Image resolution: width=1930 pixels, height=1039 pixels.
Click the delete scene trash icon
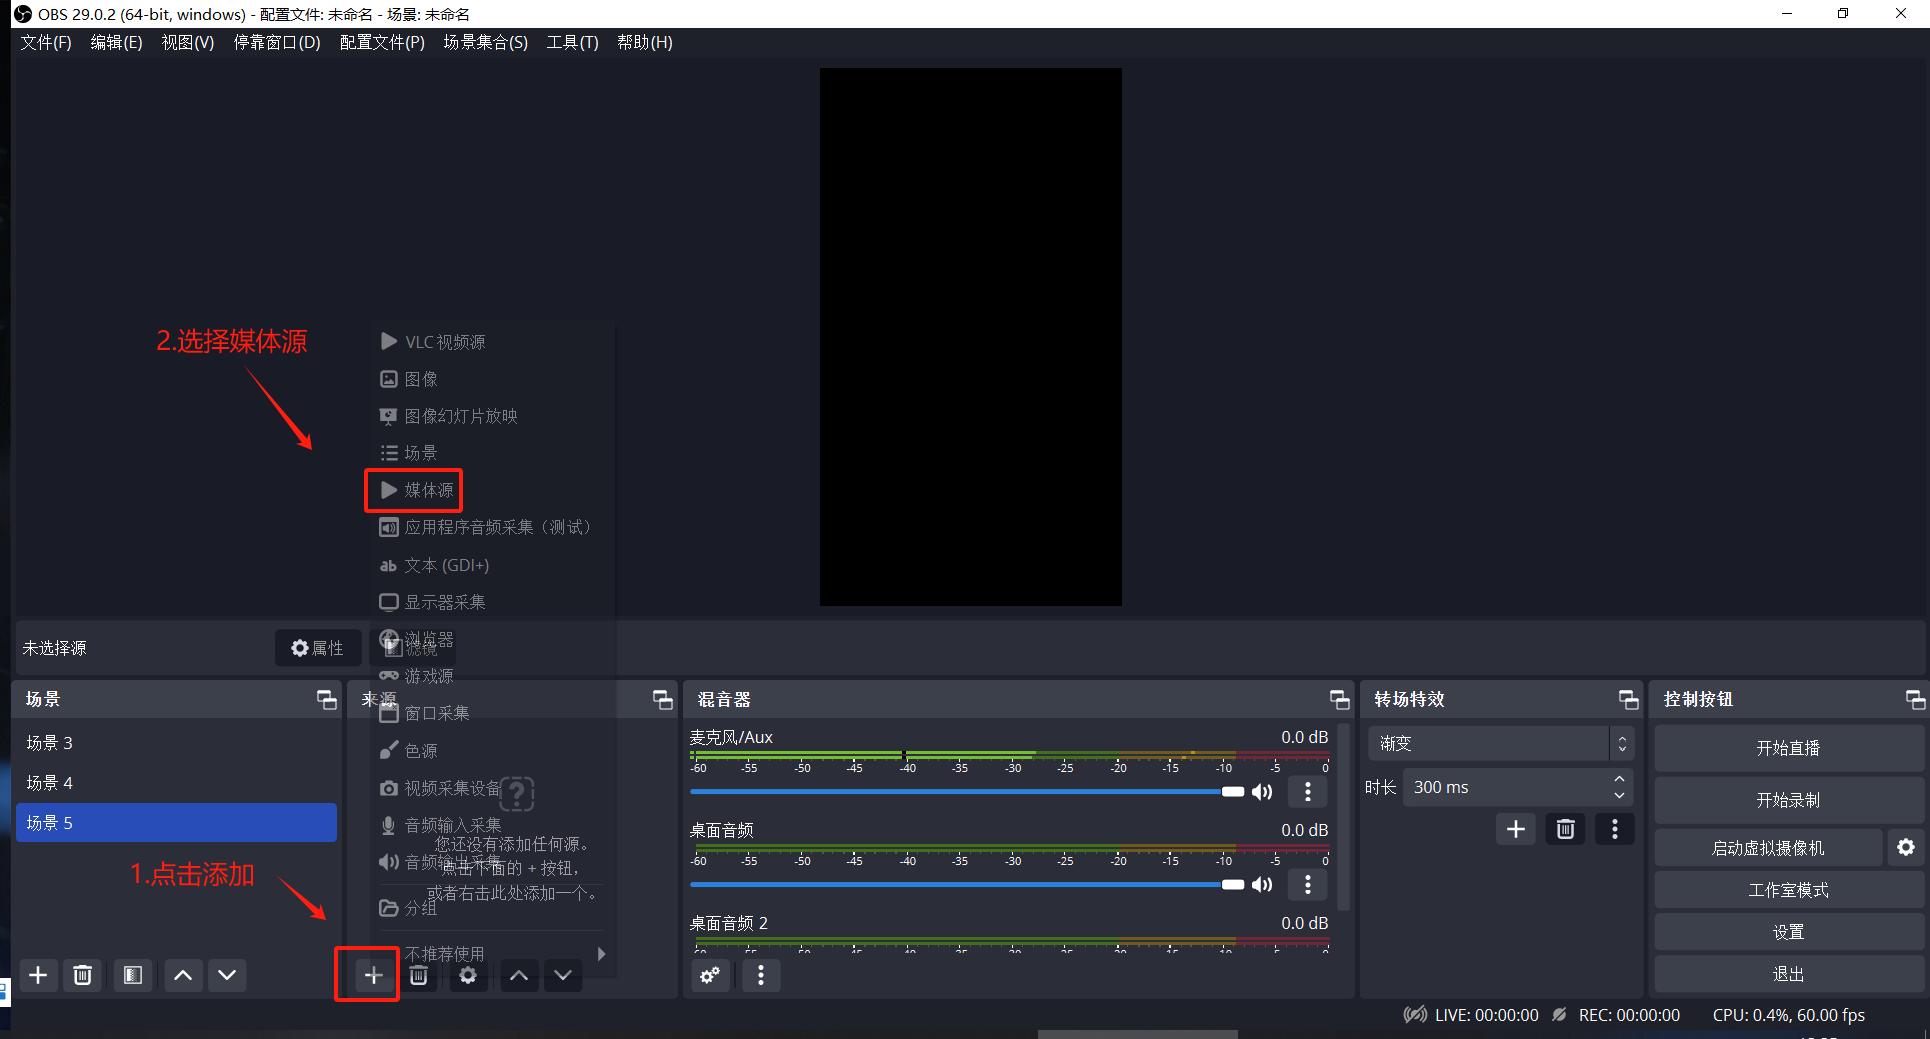tap(82, 975)
